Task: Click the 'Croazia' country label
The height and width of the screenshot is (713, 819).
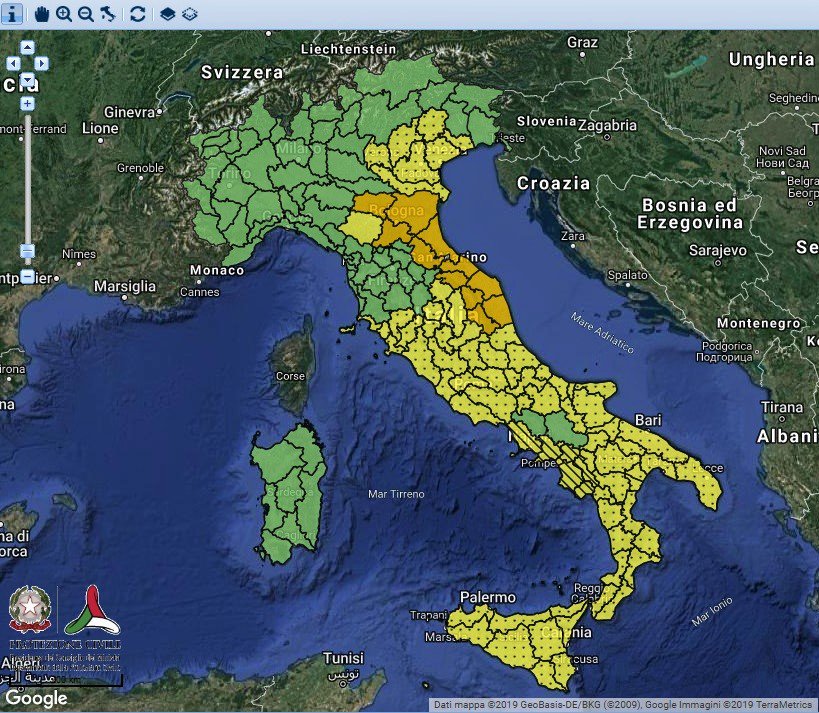Action: [x=553, y=183]
